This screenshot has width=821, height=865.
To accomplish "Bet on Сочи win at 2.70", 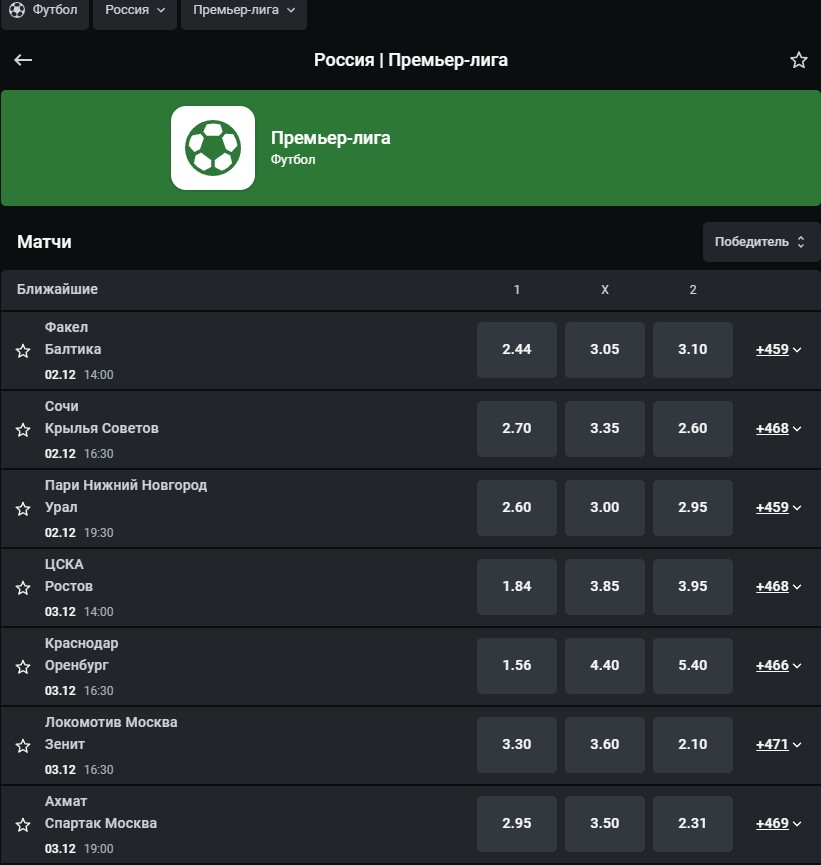I will pos(516,429).
